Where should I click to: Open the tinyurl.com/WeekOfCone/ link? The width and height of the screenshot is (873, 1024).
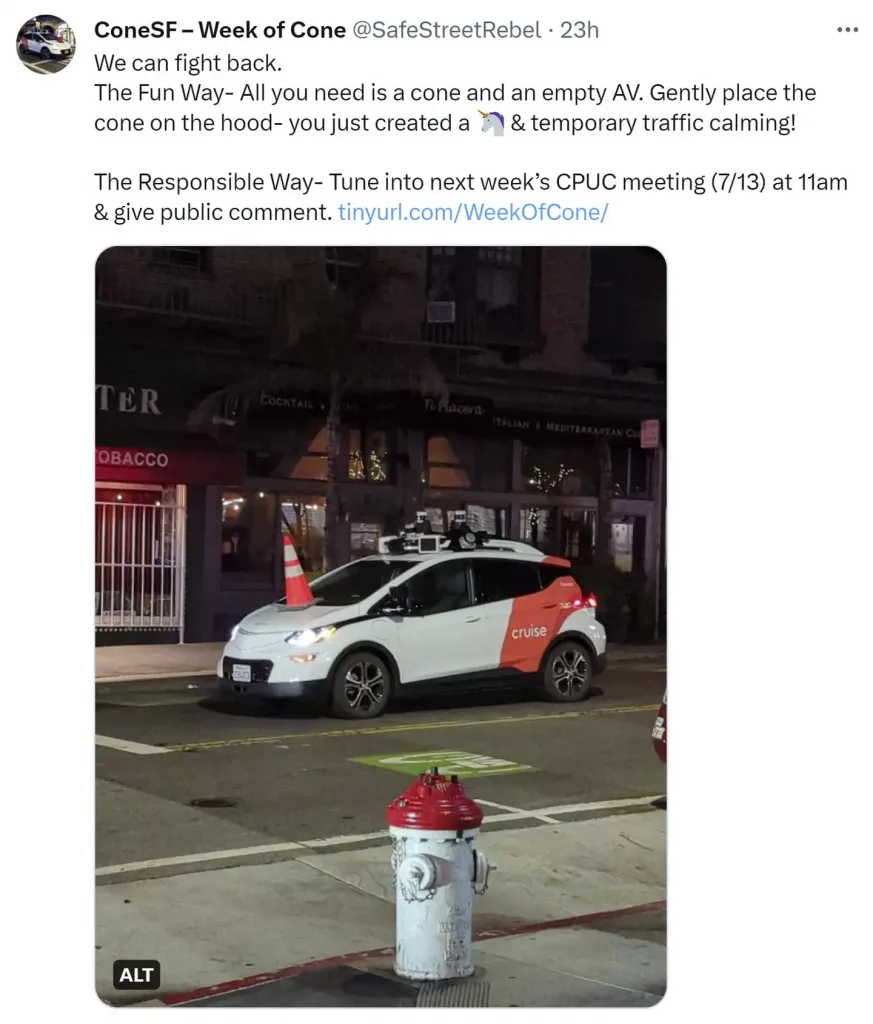click(x=473, y=212)
